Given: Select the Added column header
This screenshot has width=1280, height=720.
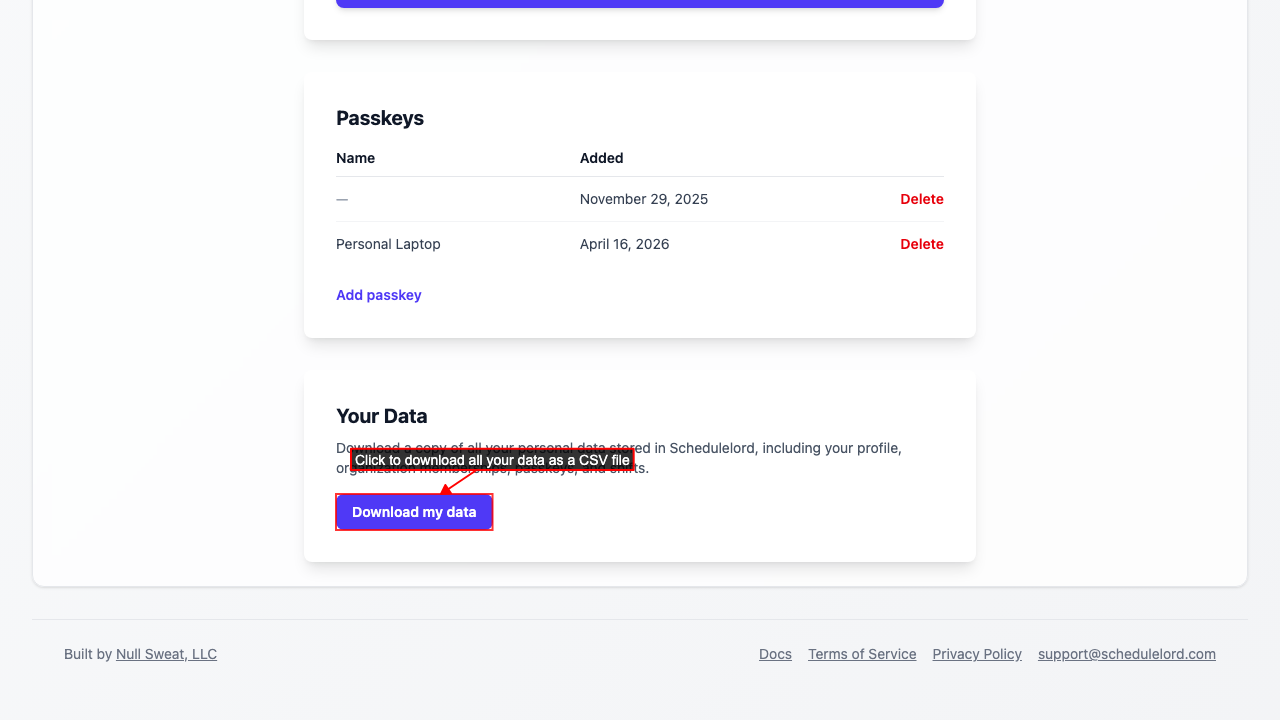Looking at the screenshot, I should (601, 158).
